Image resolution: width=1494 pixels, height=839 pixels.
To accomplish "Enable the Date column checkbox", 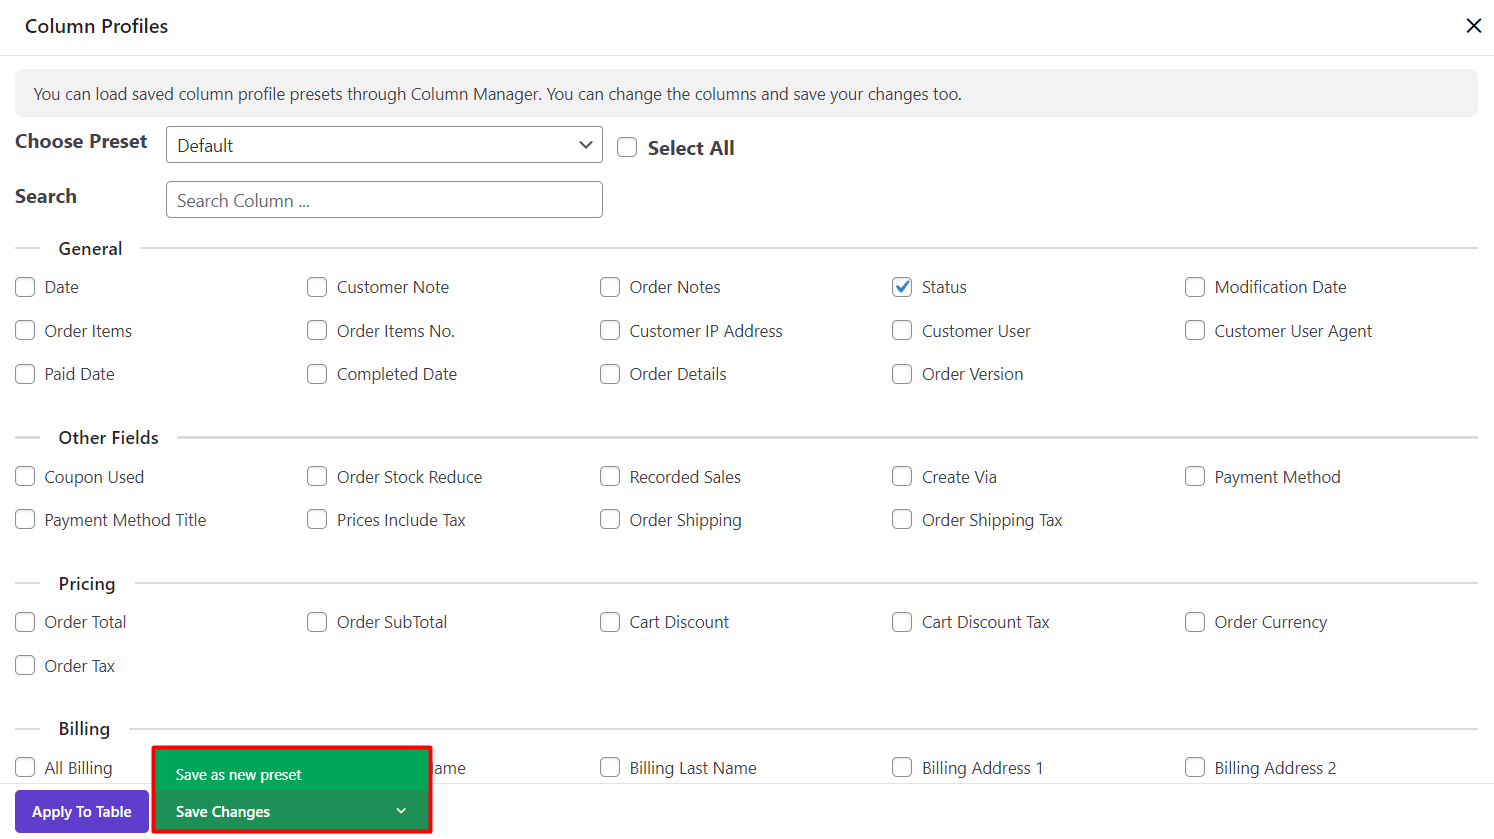I will tap(25, 287).
